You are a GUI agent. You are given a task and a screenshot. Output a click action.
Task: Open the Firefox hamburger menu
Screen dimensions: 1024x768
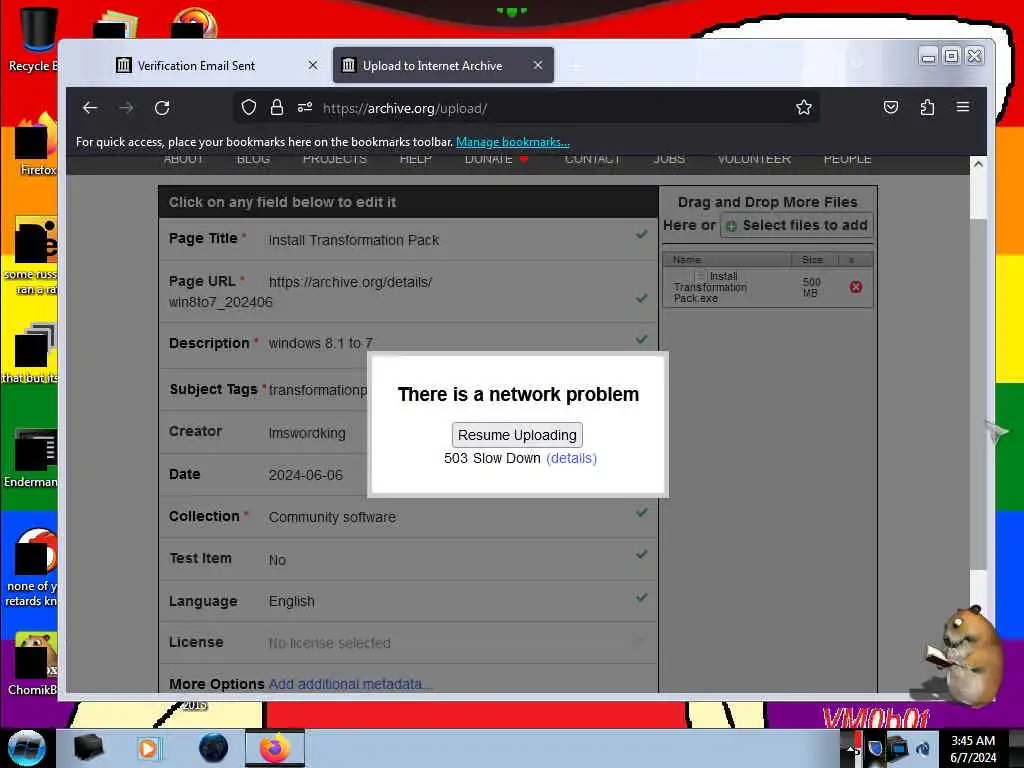click(963, 107)
